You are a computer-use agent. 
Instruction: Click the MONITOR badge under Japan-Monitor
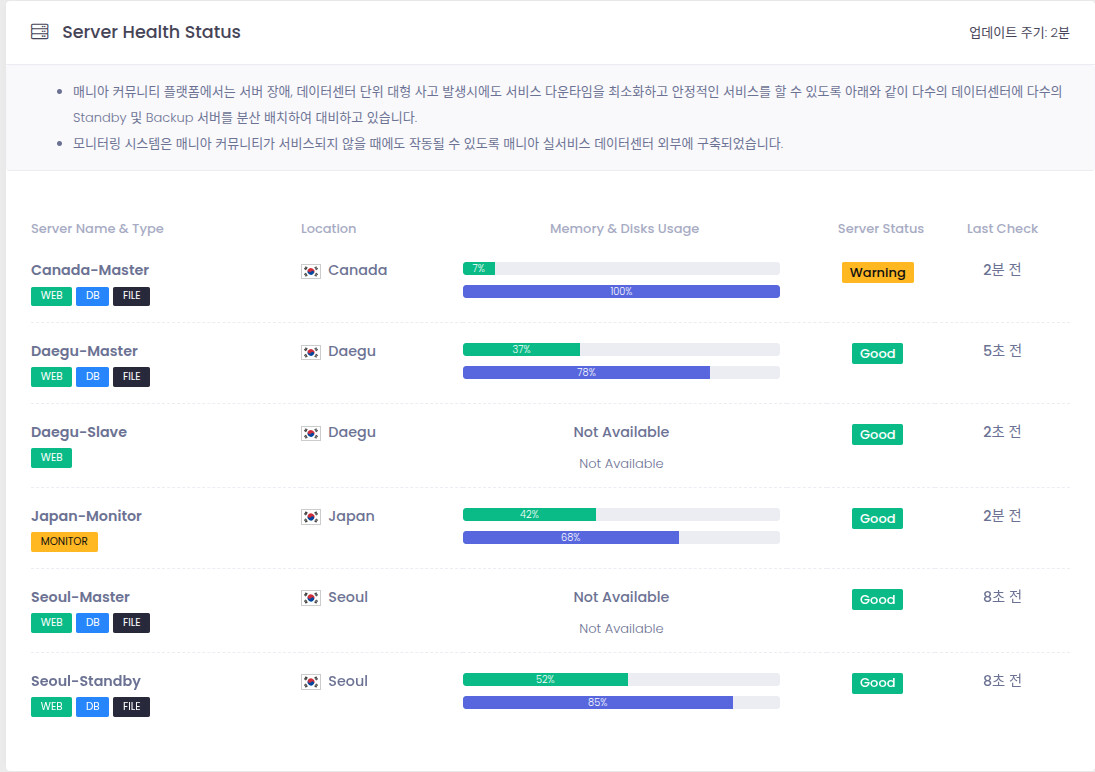[64, 541]
